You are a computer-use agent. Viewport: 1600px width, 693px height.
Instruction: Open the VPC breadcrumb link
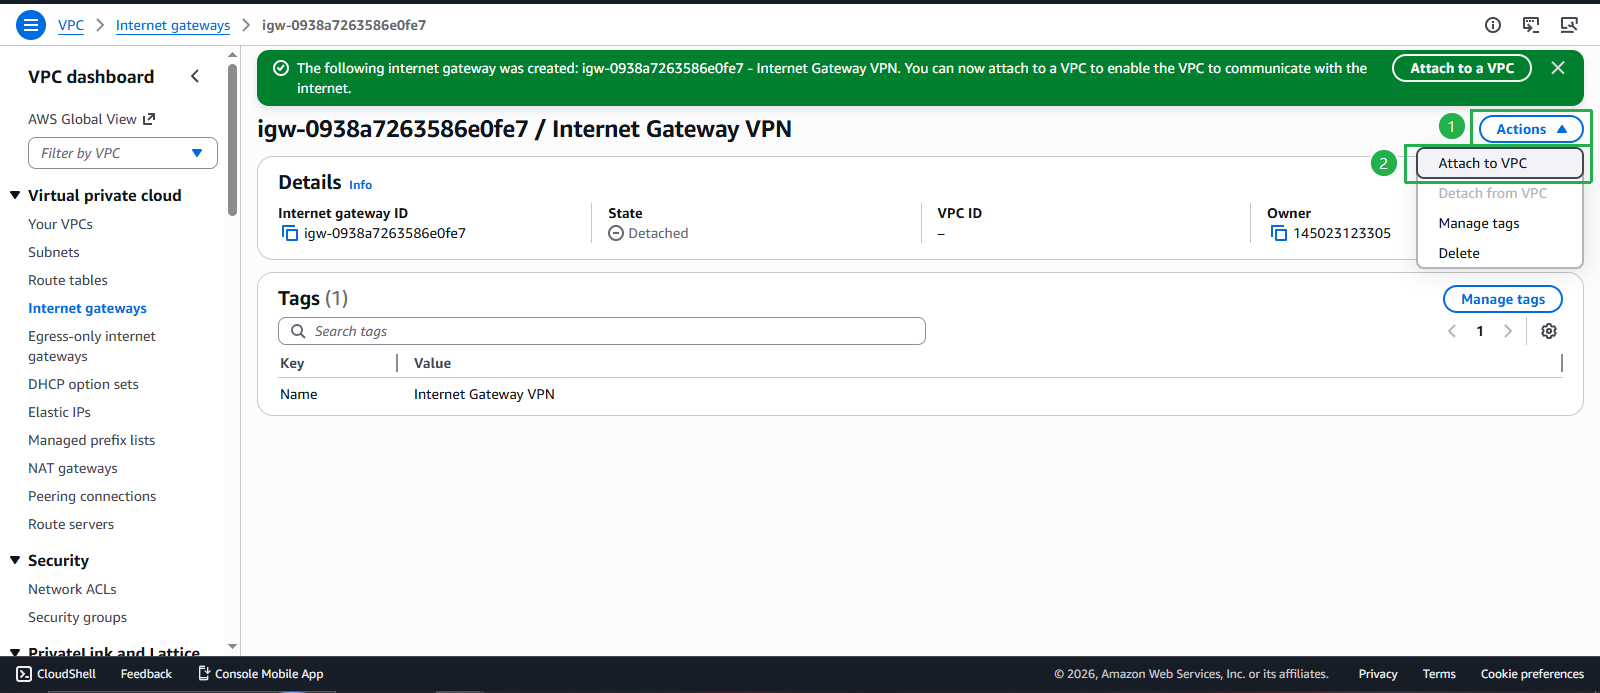71,25
